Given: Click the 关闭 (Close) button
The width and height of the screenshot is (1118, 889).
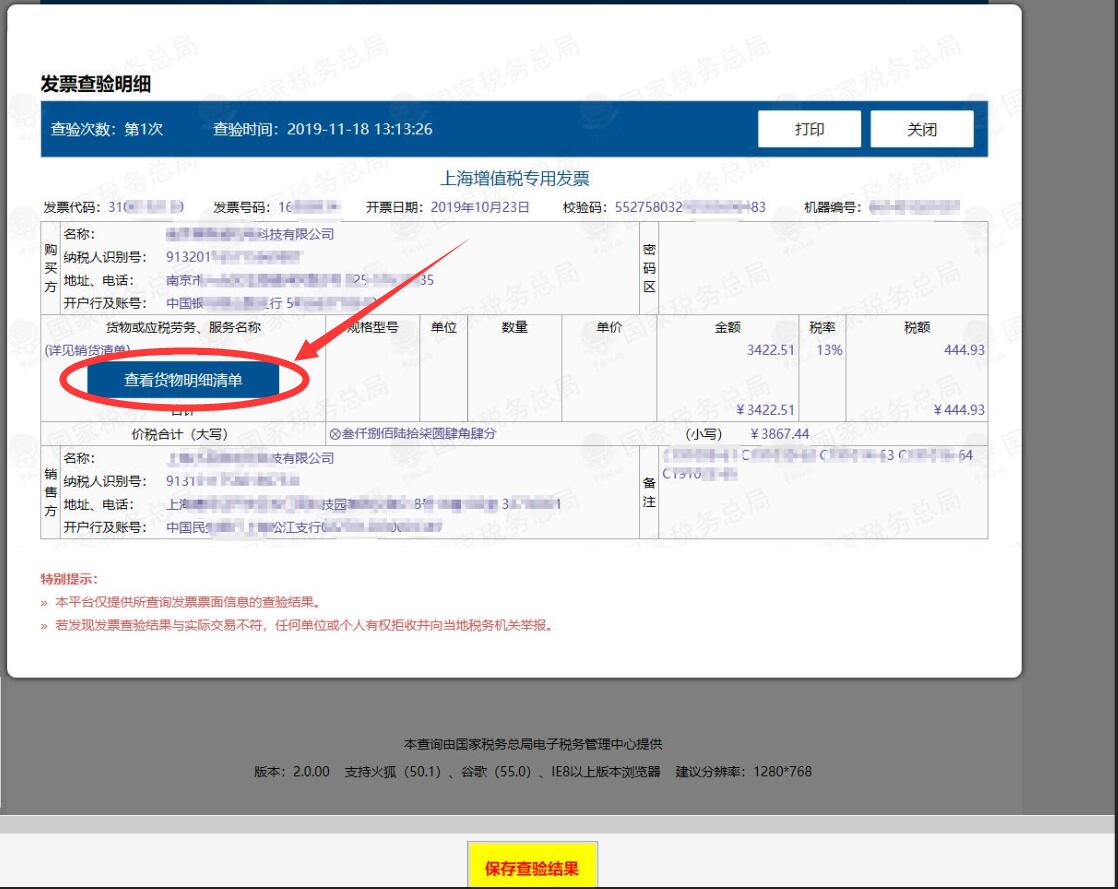Looking at the screenshot, I should [x=922, y=128].
